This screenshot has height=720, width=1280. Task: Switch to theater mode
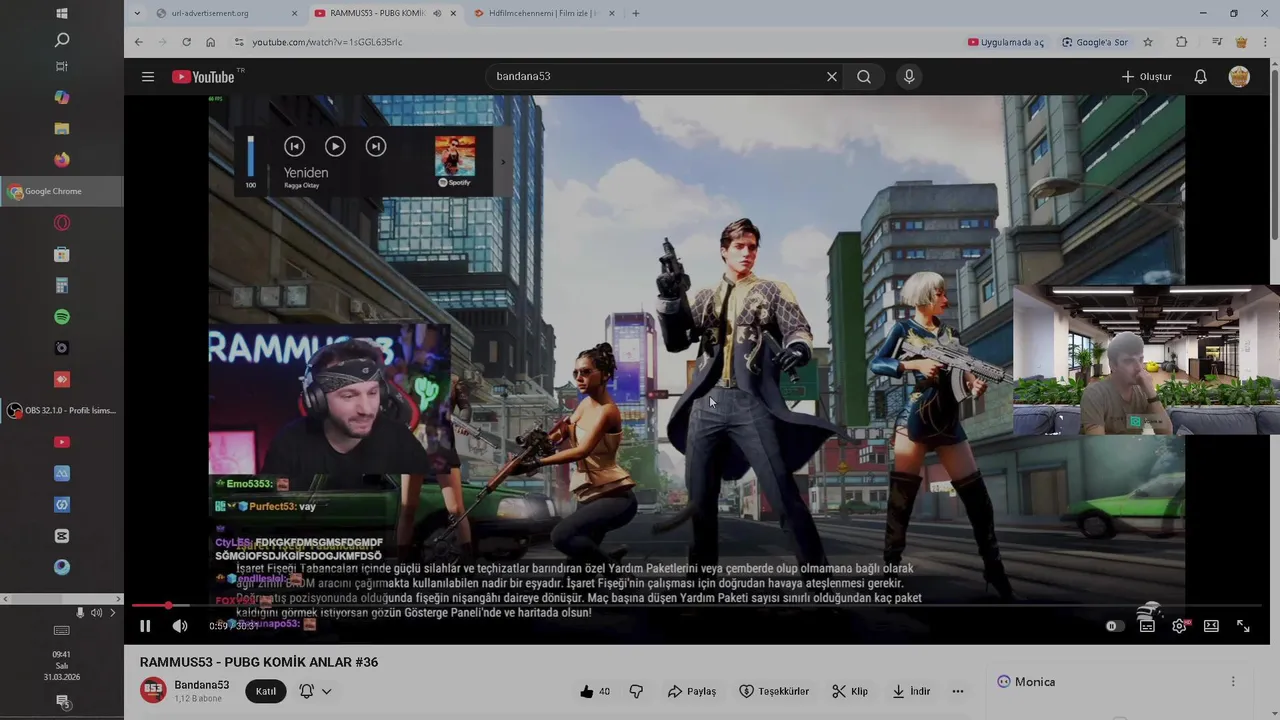click(1211, 626)
